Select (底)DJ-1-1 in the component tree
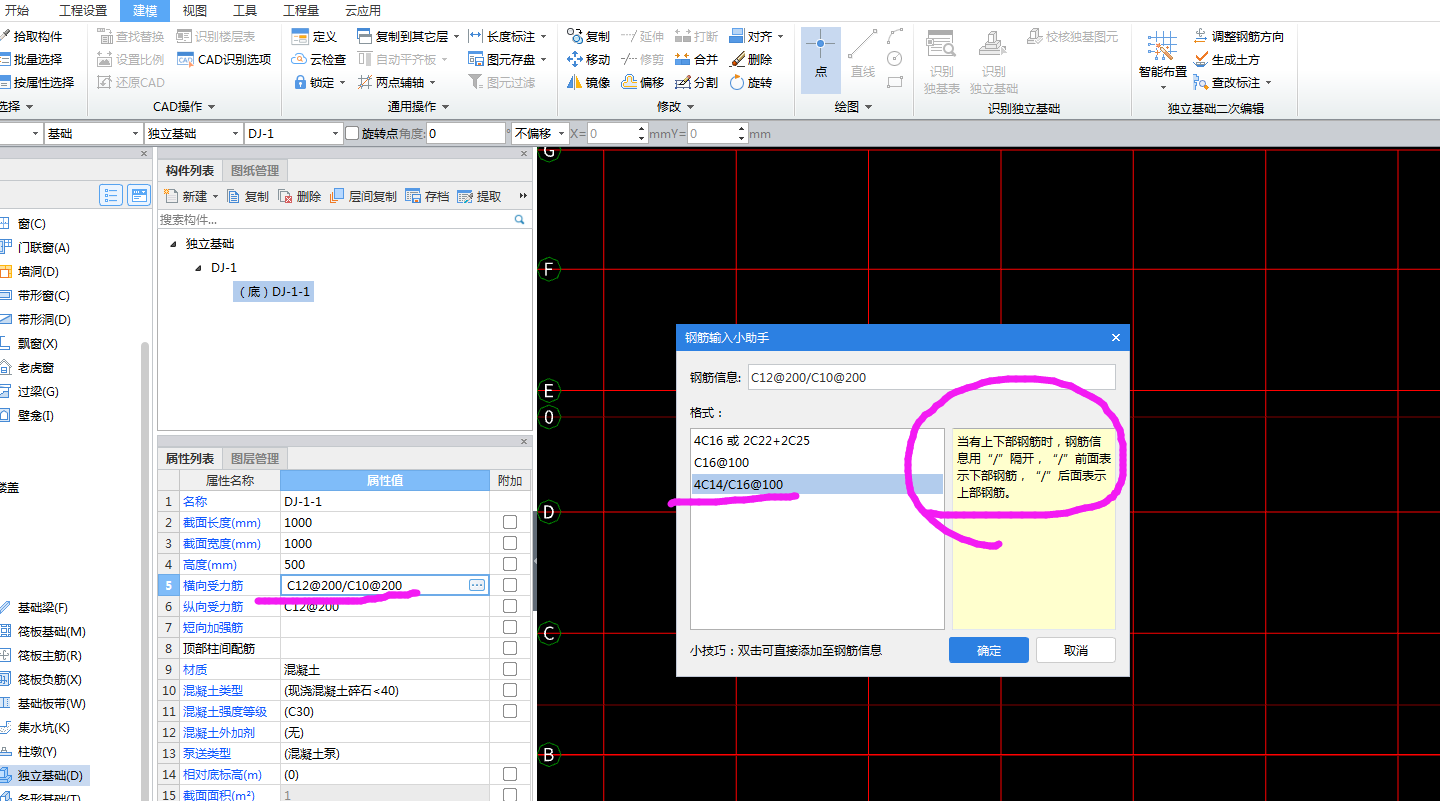 tap(274, 292)
